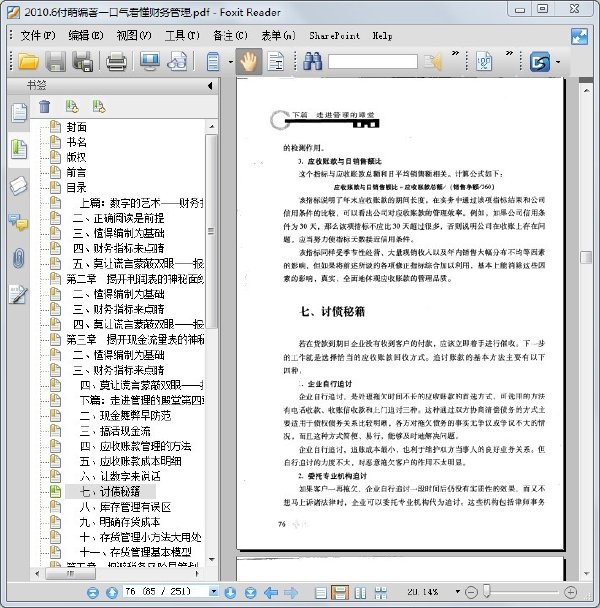Select bookmark 封面
This screenshot has width=600, height=608.
tap(76, 127)
